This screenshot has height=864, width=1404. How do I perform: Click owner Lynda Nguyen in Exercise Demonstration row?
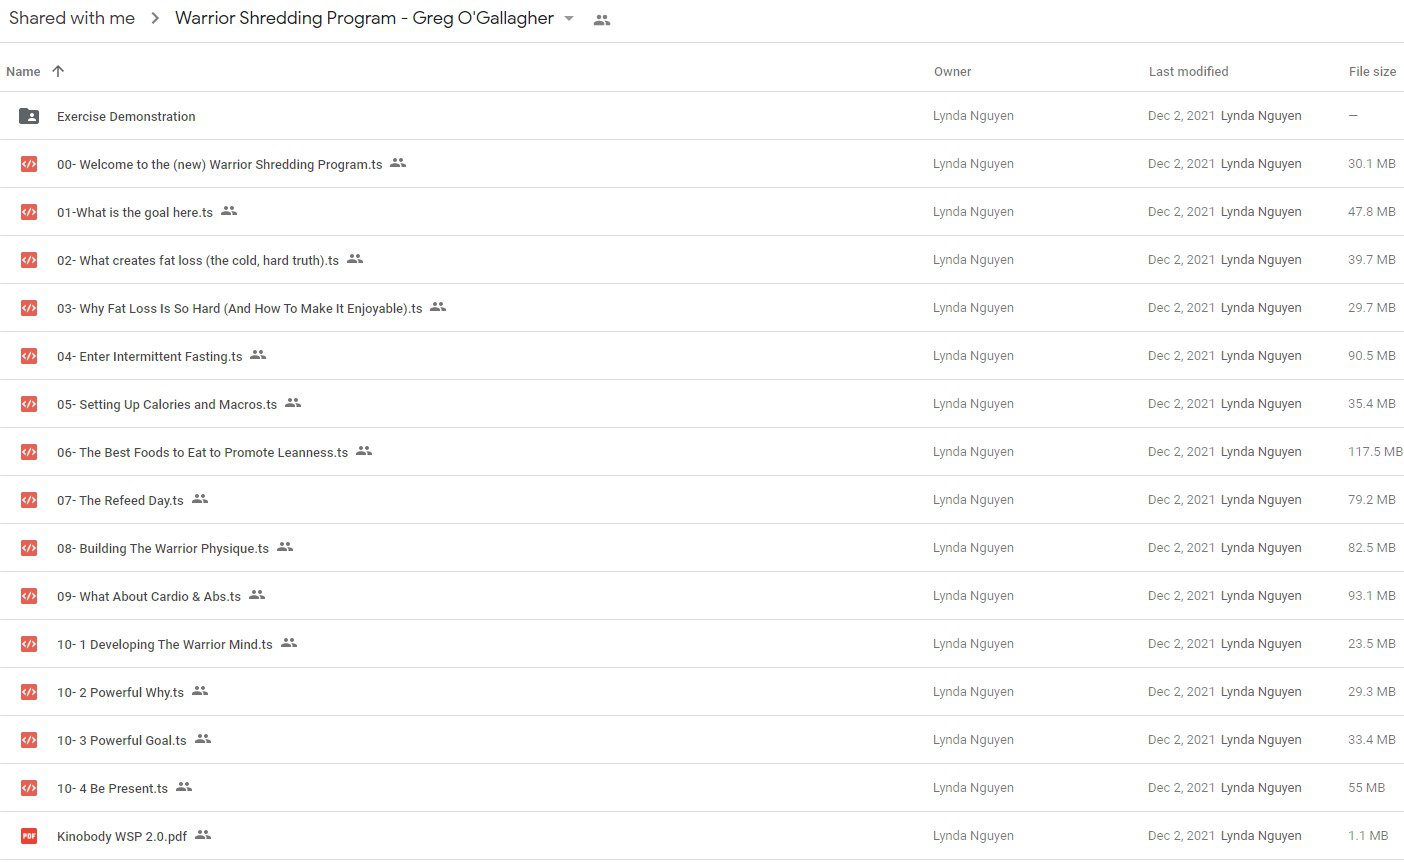pos(973,116)
